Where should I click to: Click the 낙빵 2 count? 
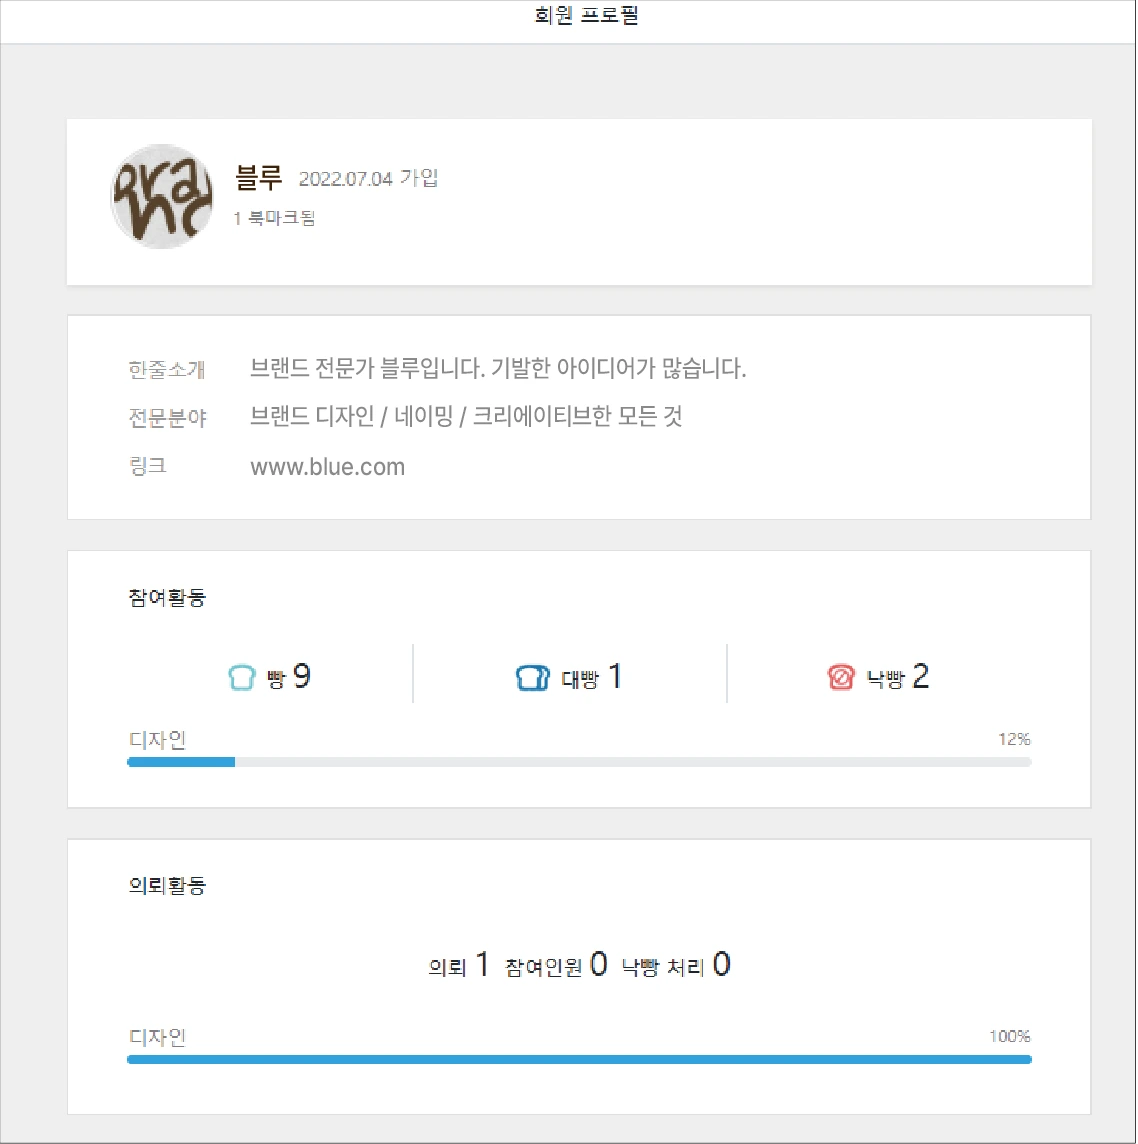click(x=898, y=677)
